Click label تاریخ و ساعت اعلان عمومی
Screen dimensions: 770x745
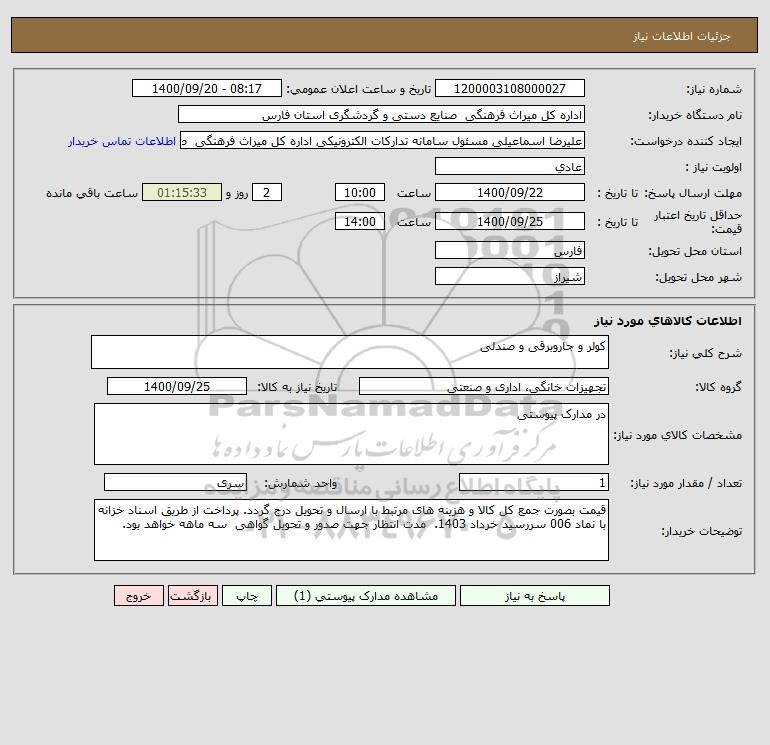coord(358,89)
